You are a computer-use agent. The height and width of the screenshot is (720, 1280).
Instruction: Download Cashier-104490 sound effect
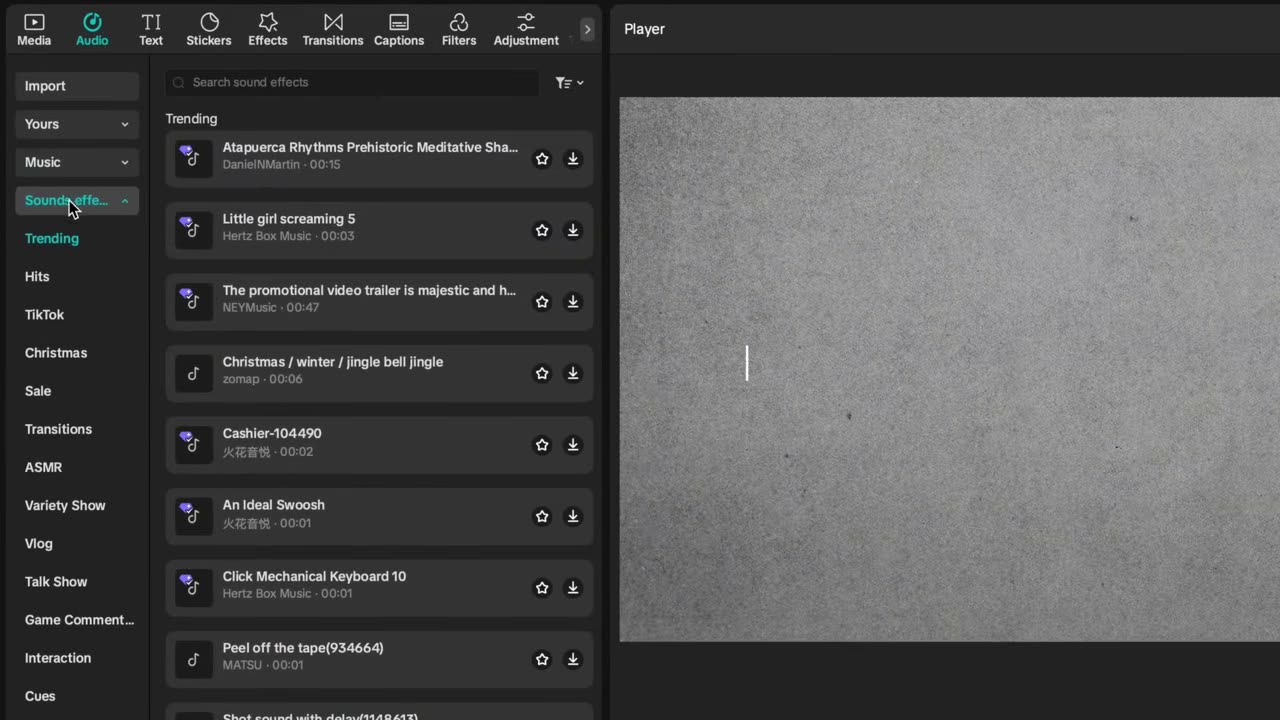tap(573, 444)
